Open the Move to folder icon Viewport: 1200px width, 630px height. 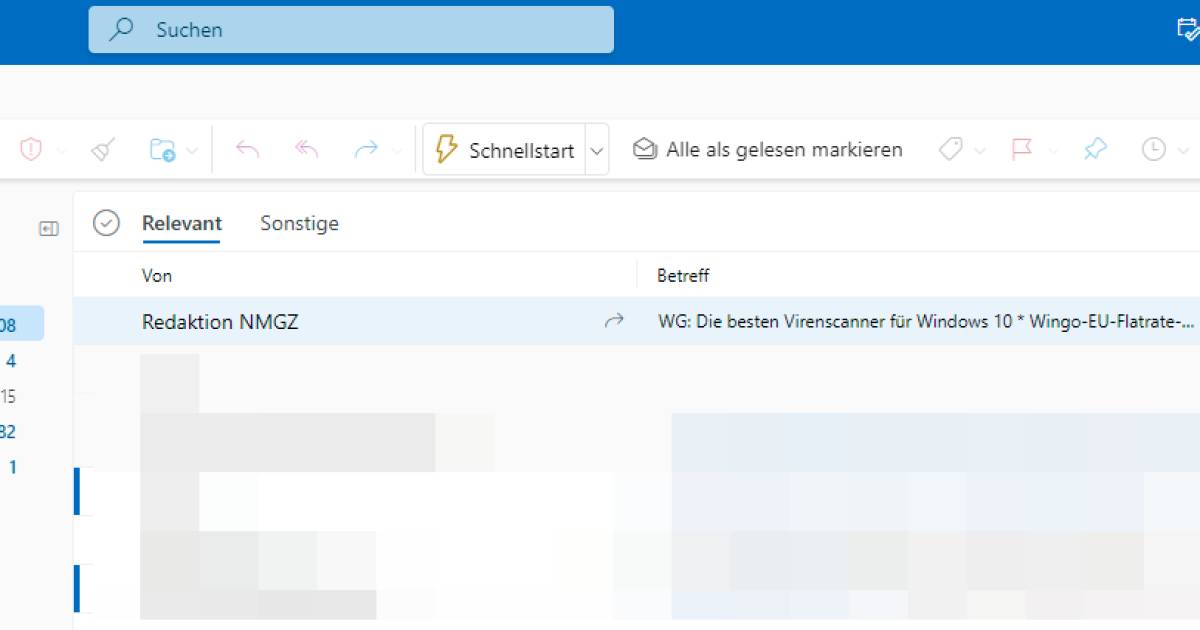(x=163, y=148)
